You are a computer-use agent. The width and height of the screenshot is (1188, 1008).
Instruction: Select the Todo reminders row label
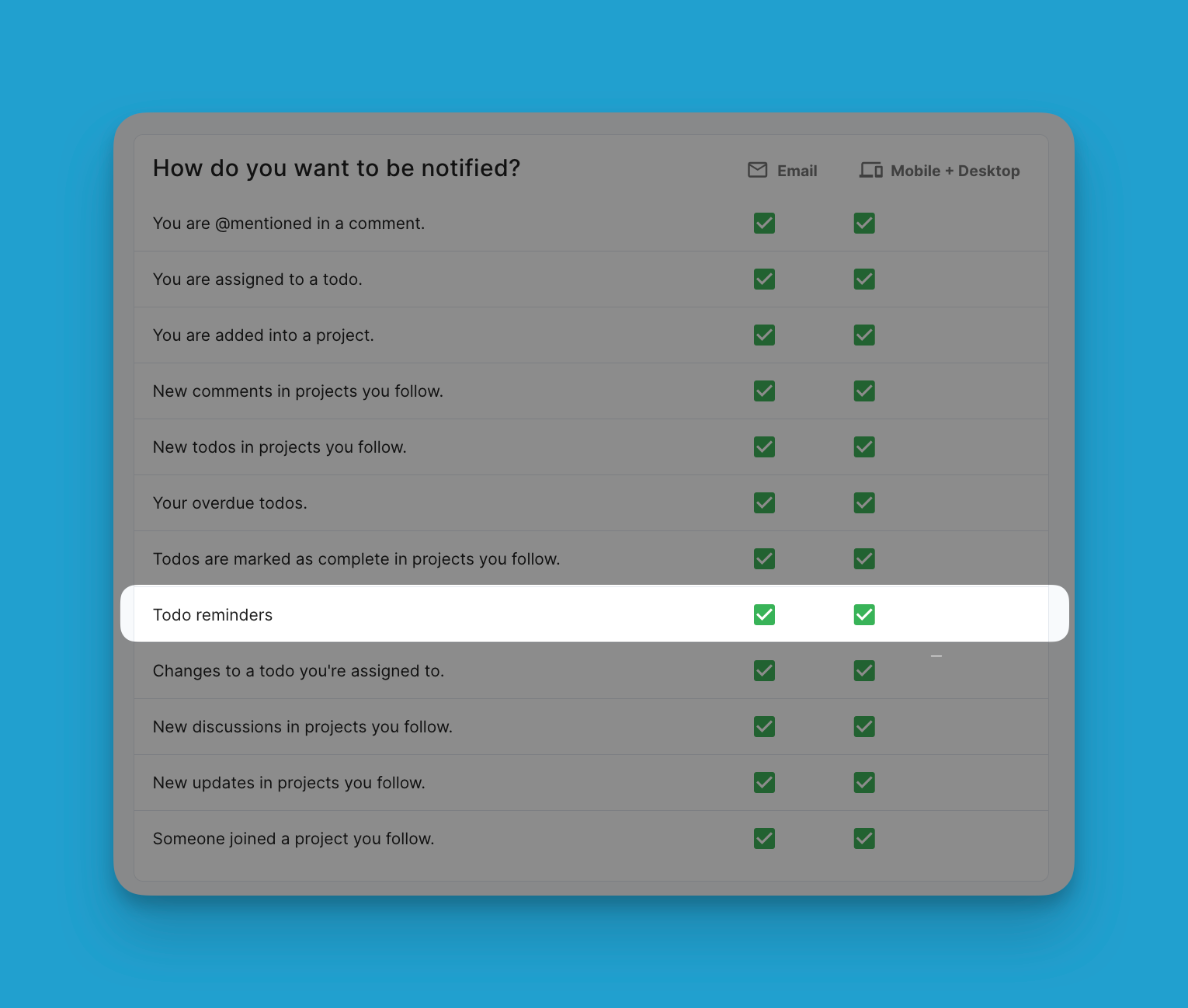(212, 615)
